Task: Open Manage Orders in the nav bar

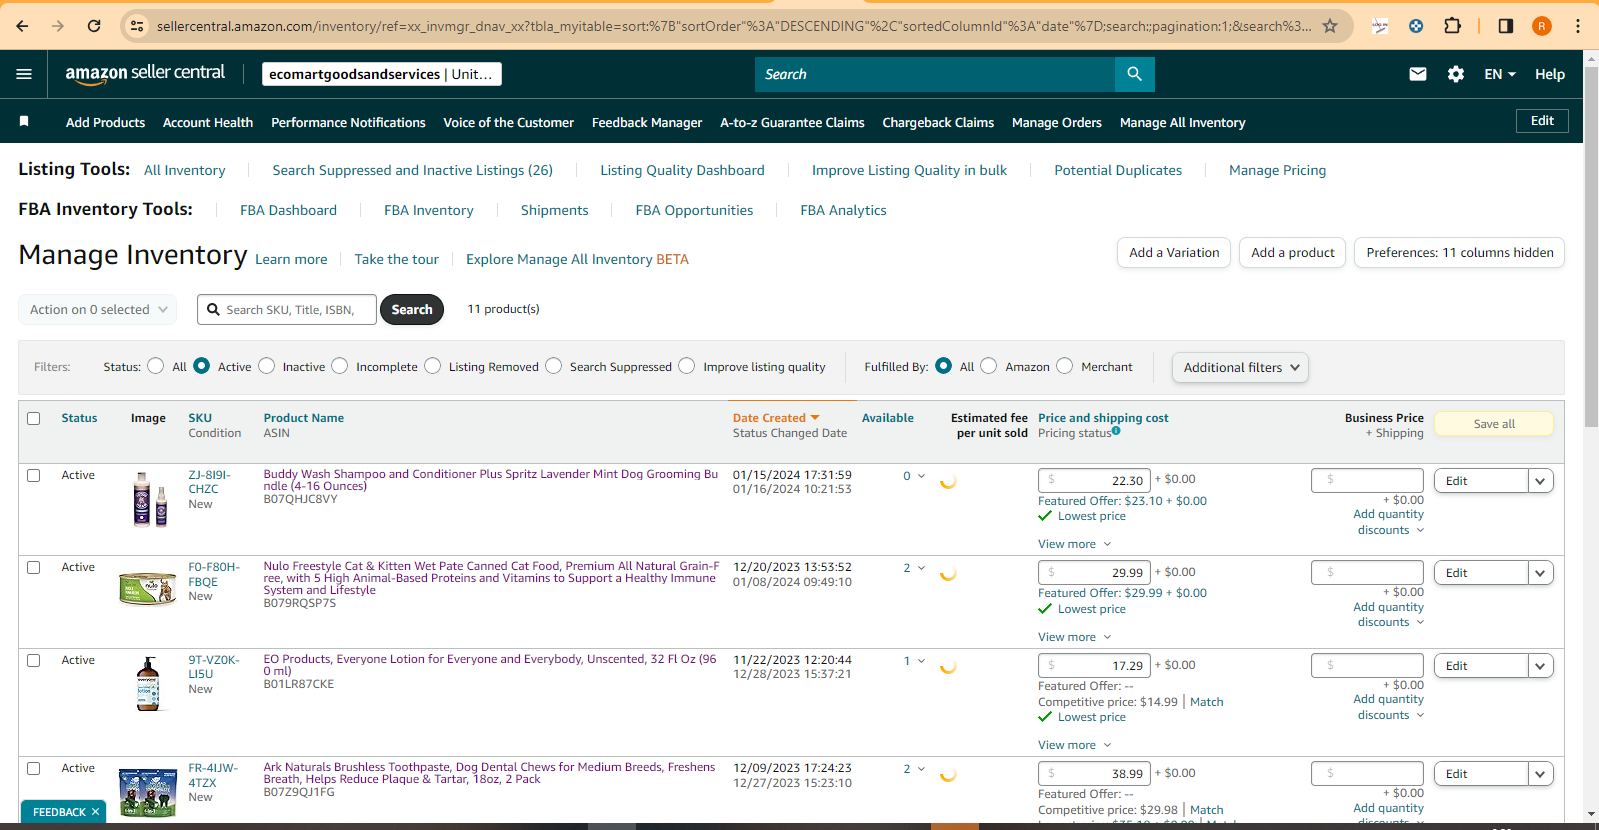Action: tap(1056, 122)
